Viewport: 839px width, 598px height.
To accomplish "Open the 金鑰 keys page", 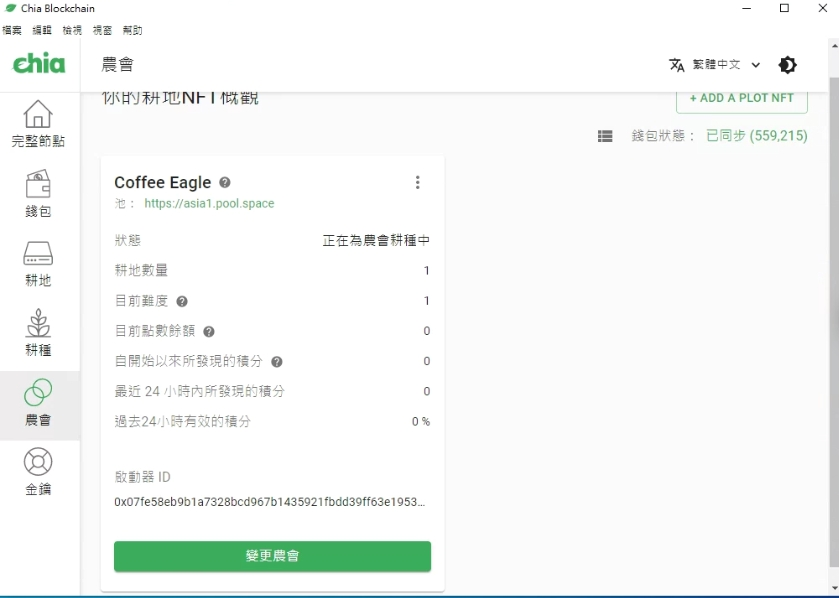I will click(39, 472).
